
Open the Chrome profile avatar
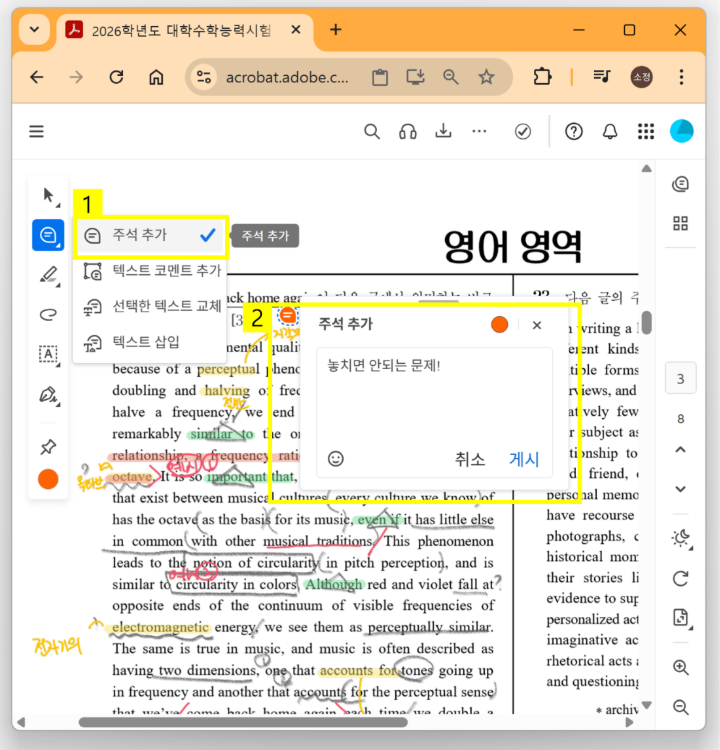coord(642,77)
